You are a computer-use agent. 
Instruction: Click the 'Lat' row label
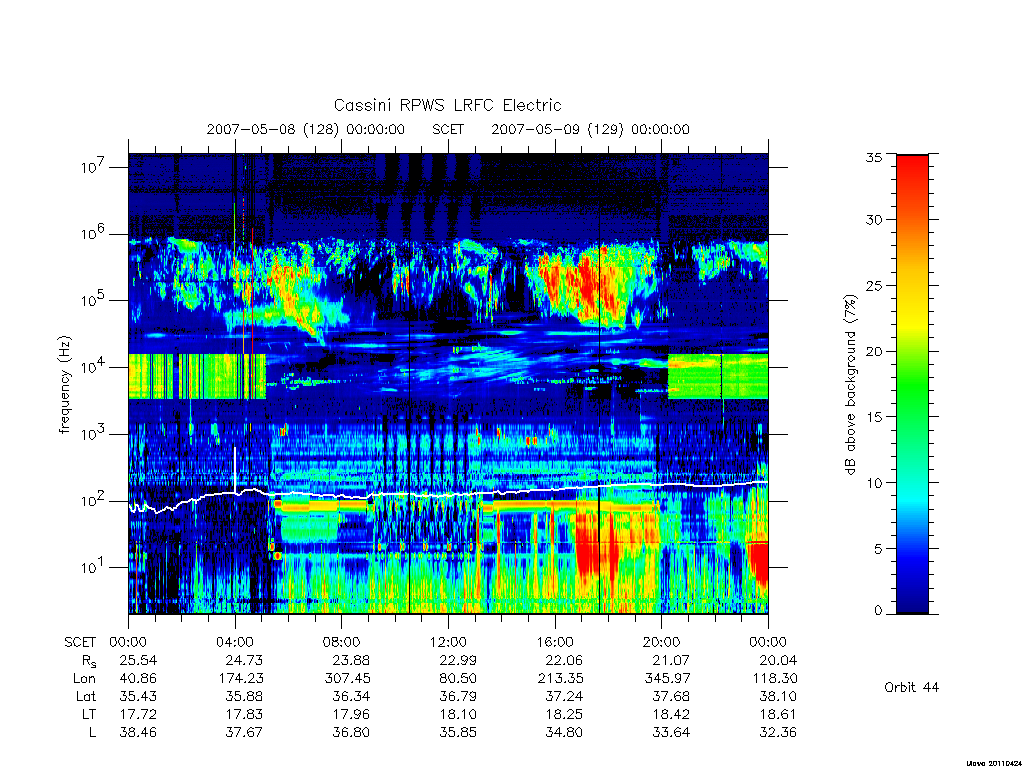(x=86, y=696)
